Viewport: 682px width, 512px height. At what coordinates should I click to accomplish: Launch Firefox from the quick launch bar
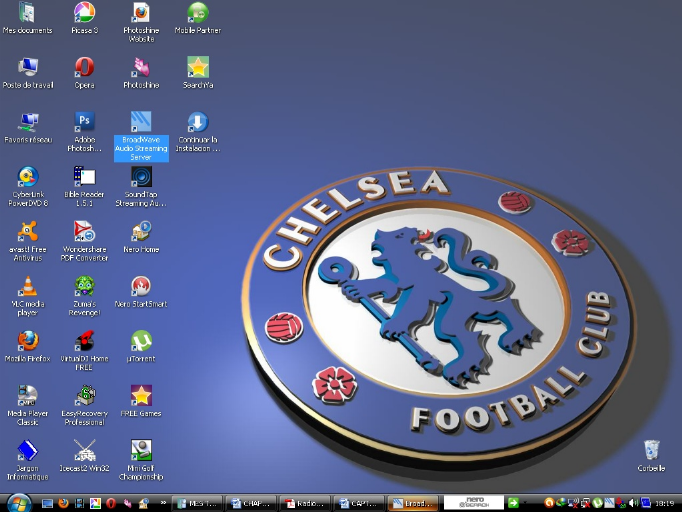[64, 504]
